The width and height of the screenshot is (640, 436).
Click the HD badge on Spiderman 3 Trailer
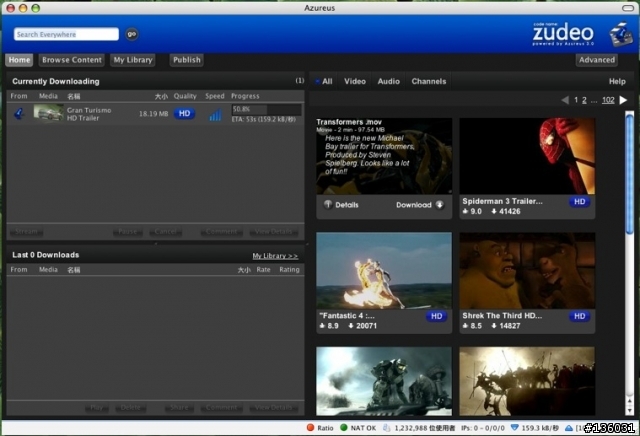coord(580,202)
